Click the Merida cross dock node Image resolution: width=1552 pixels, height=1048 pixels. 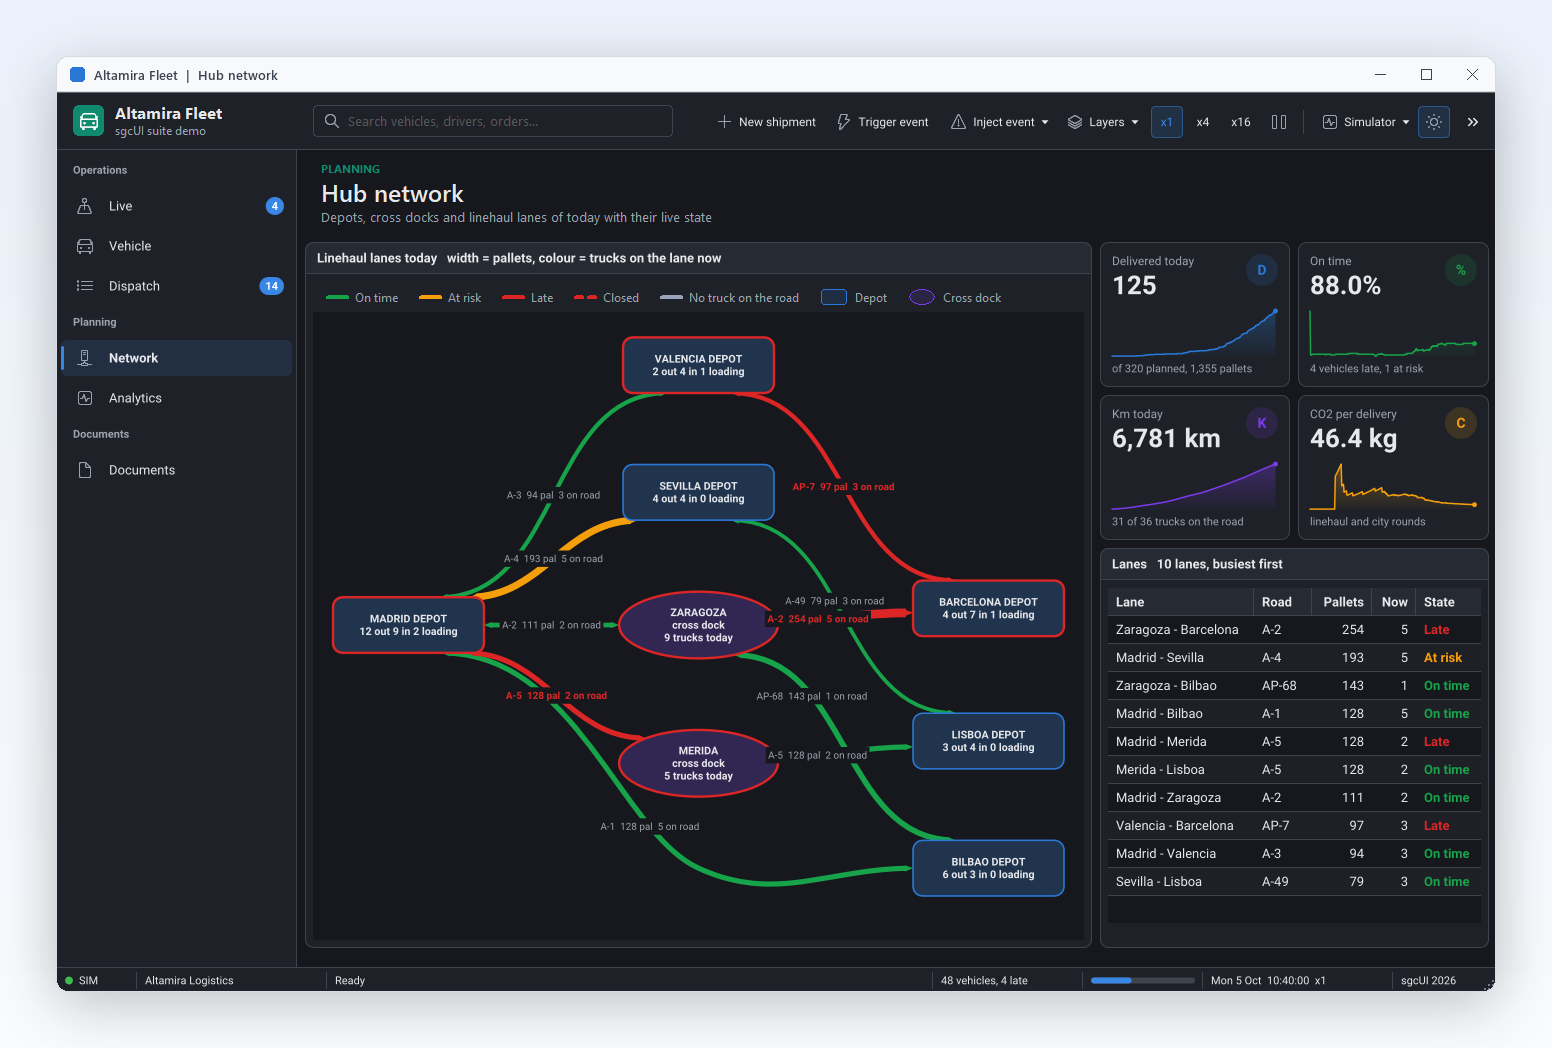pyautogui.click(x=698, y=763)
